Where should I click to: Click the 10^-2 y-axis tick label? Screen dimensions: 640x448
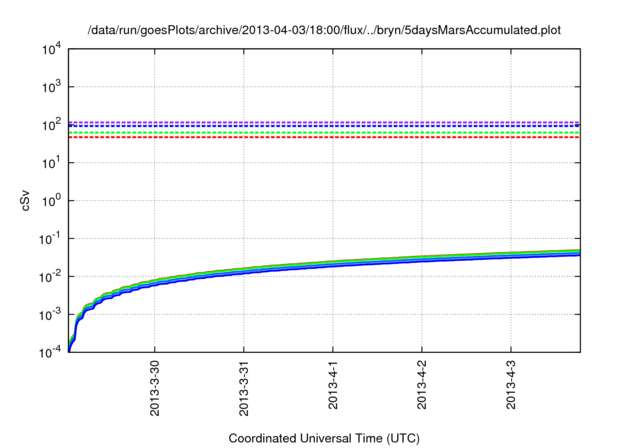point(50,277)
